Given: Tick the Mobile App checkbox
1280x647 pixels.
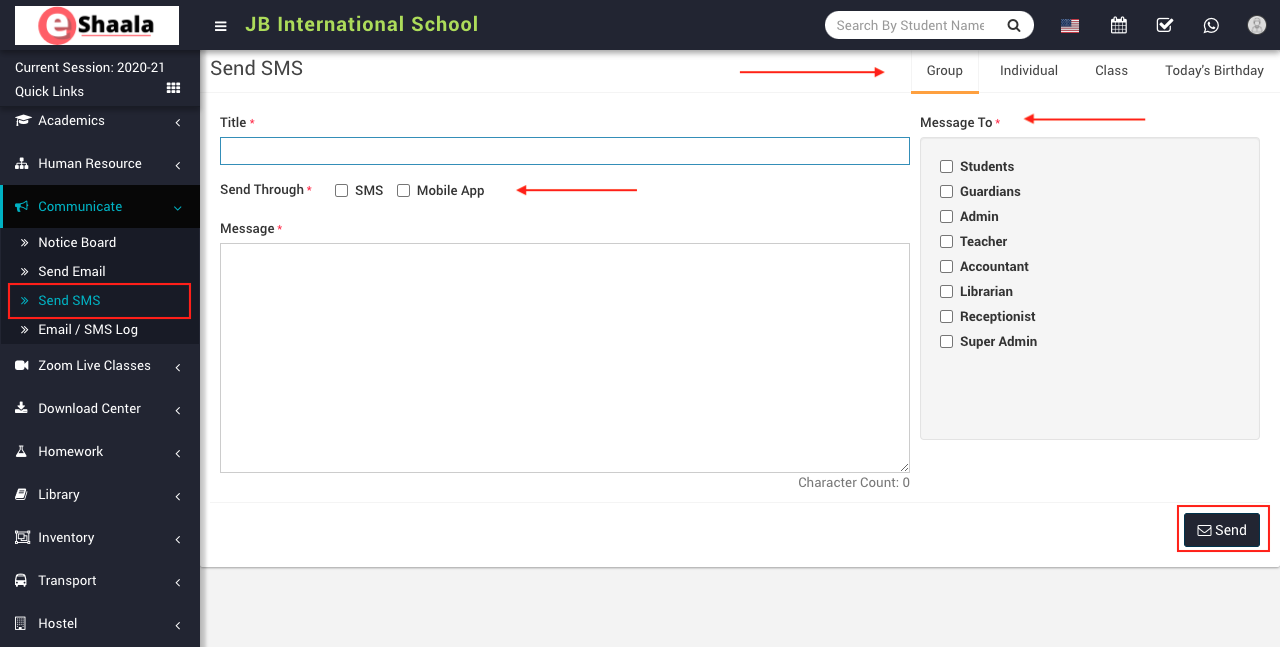Looking at the screenshot, I should [404, 191].
